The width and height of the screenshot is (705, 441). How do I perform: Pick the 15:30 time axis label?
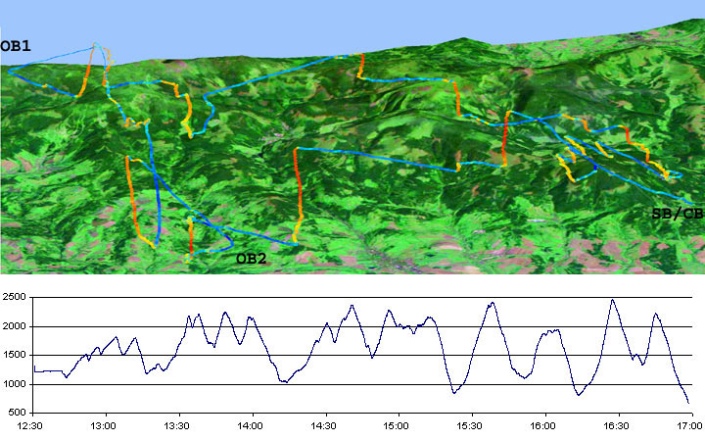pos(471,425)
